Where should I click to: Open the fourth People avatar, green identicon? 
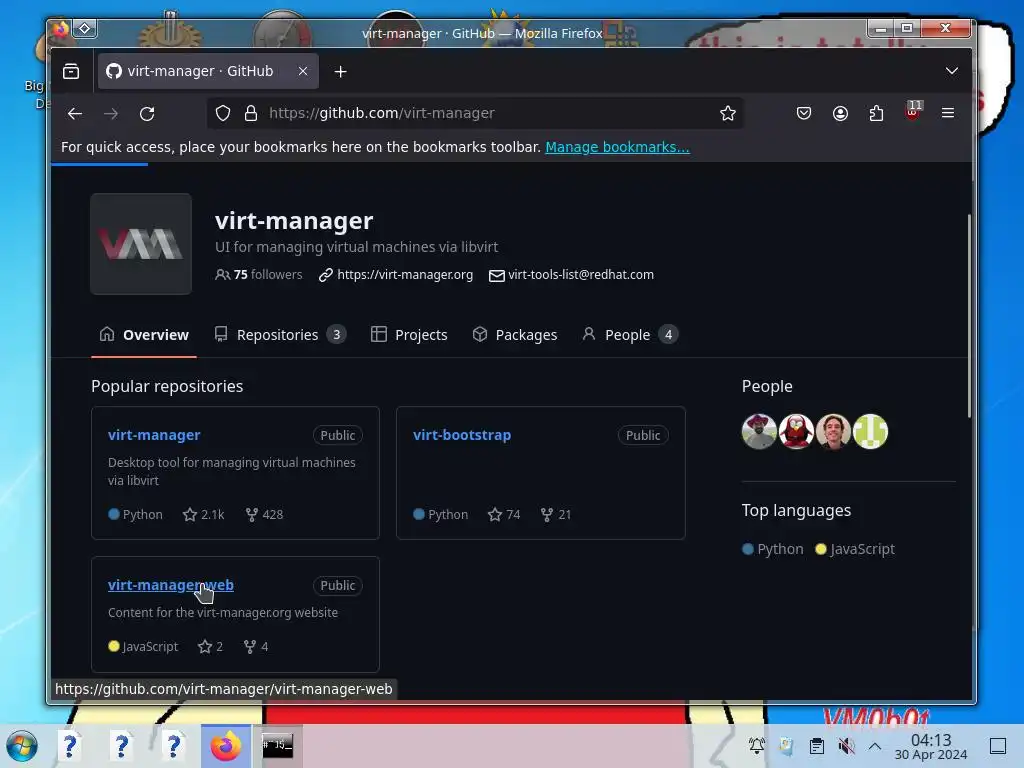[x=871, y=432]
